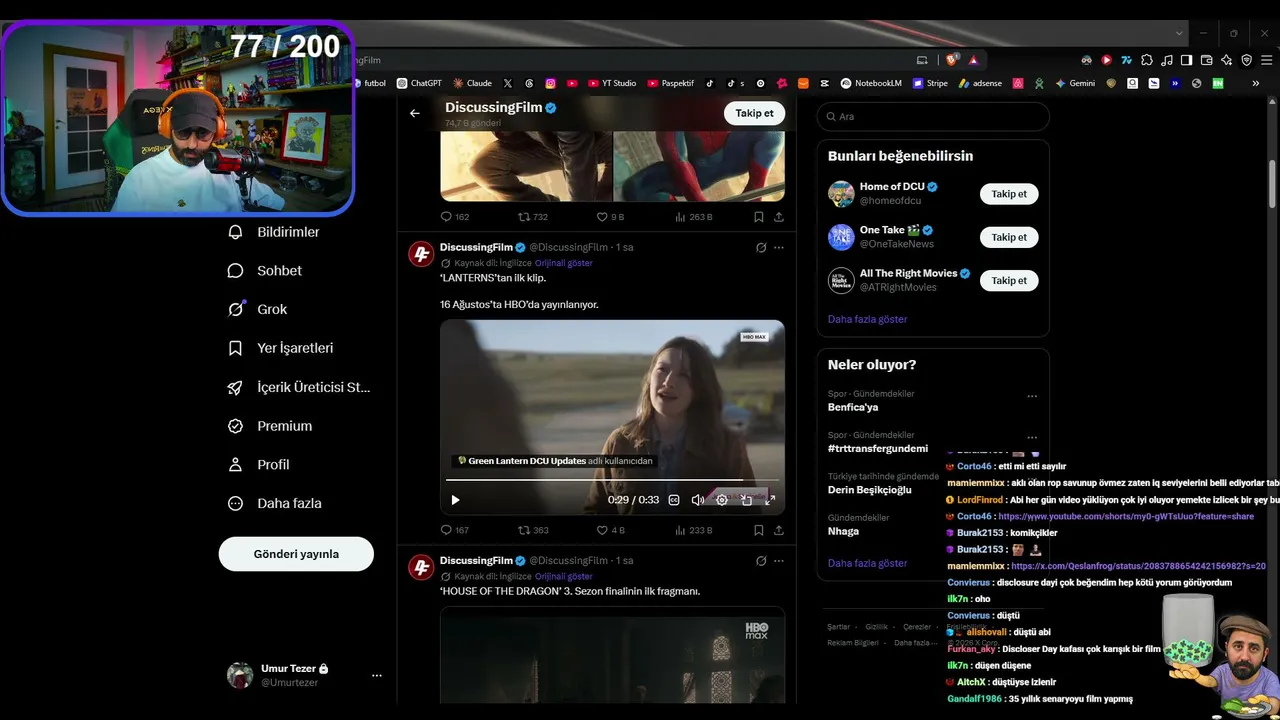
Task: Play the LANTERNS clip video
Action: tap(455, 500)
